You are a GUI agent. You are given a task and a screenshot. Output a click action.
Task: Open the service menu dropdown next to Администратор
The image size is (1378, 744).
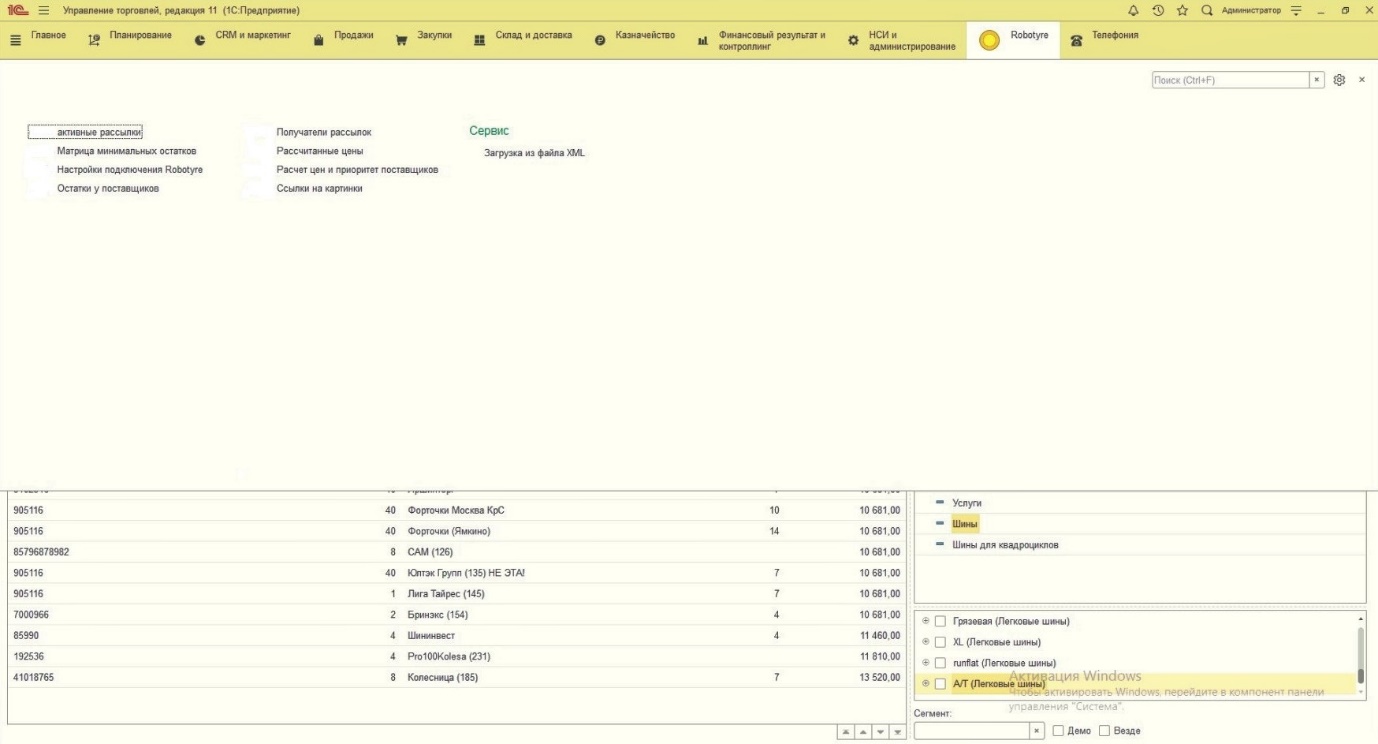coord(1307,11)
